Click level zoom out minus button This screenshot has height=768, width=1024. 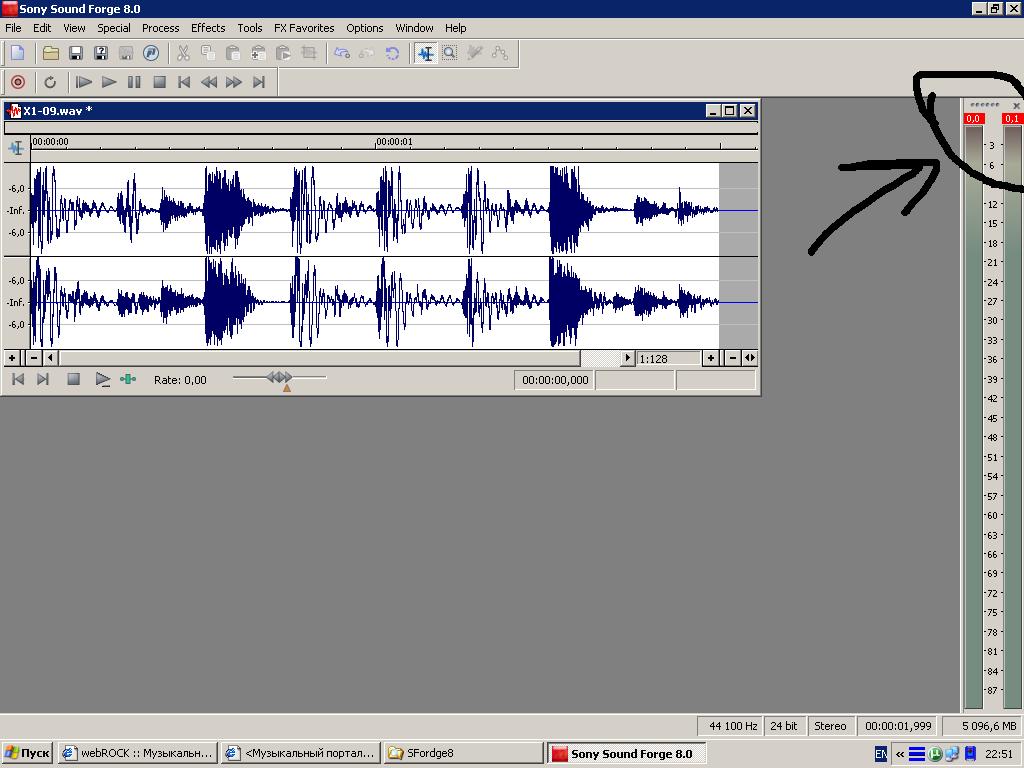[x=34, y=358]
